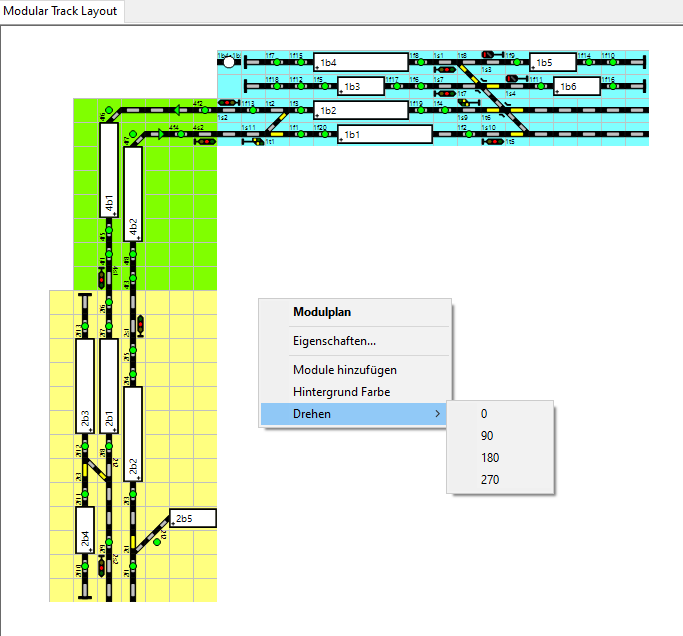Set rotation to 0

click(484, 414)
